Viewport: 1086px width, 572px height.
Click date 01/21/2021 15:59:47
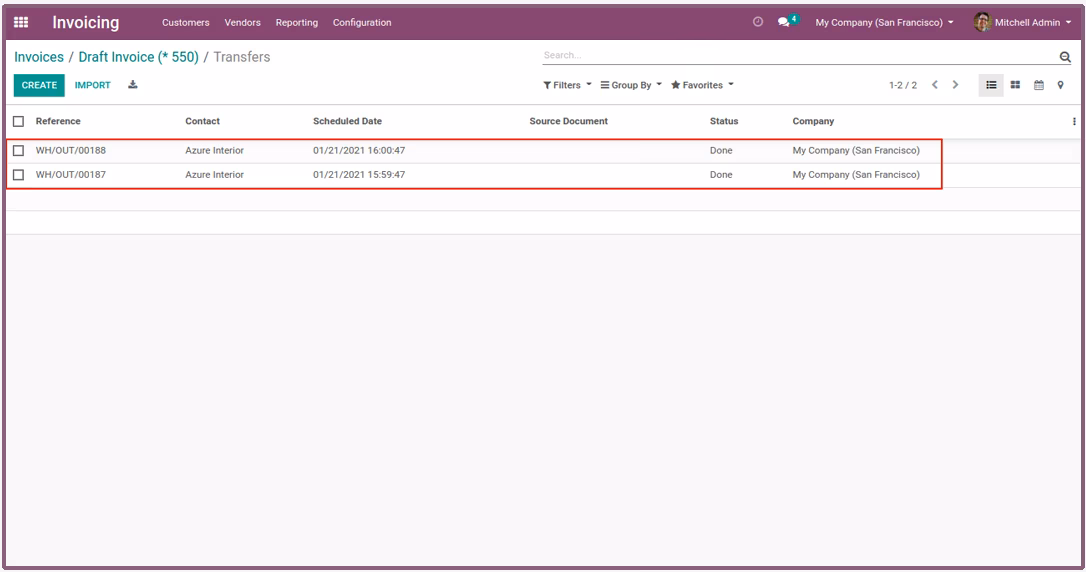click(x=359, y=175)
